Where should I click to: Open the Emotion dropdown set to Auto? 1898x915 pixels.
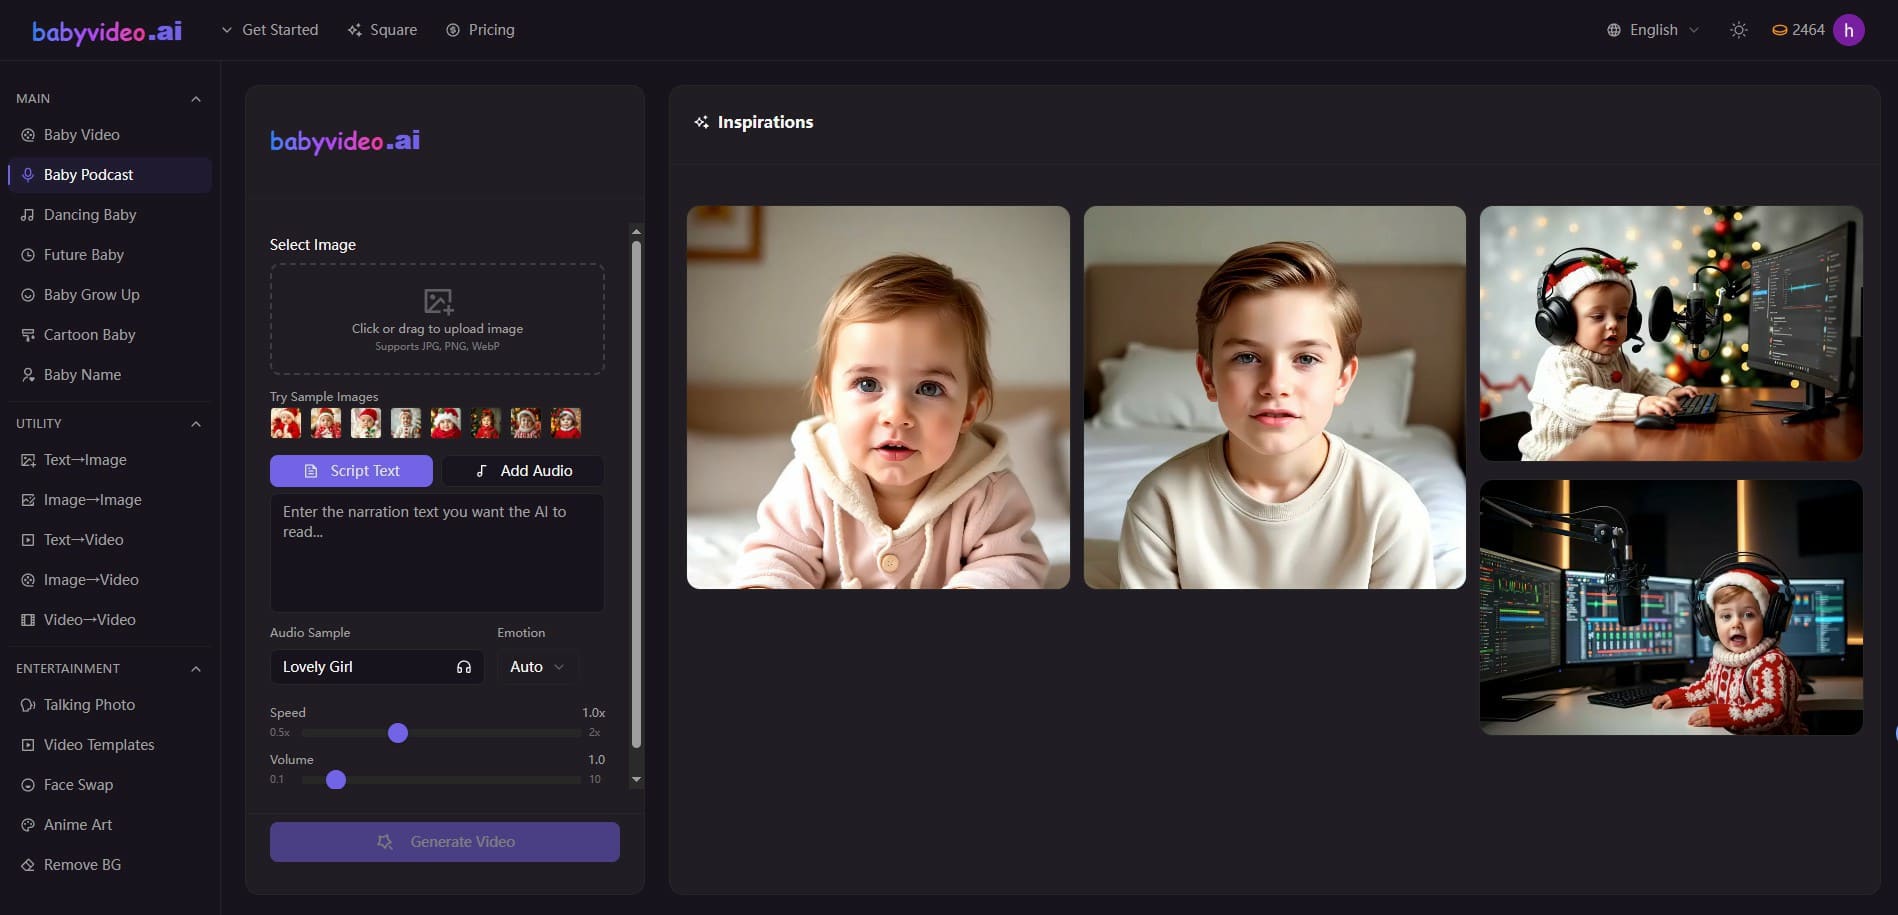(535, 666)
